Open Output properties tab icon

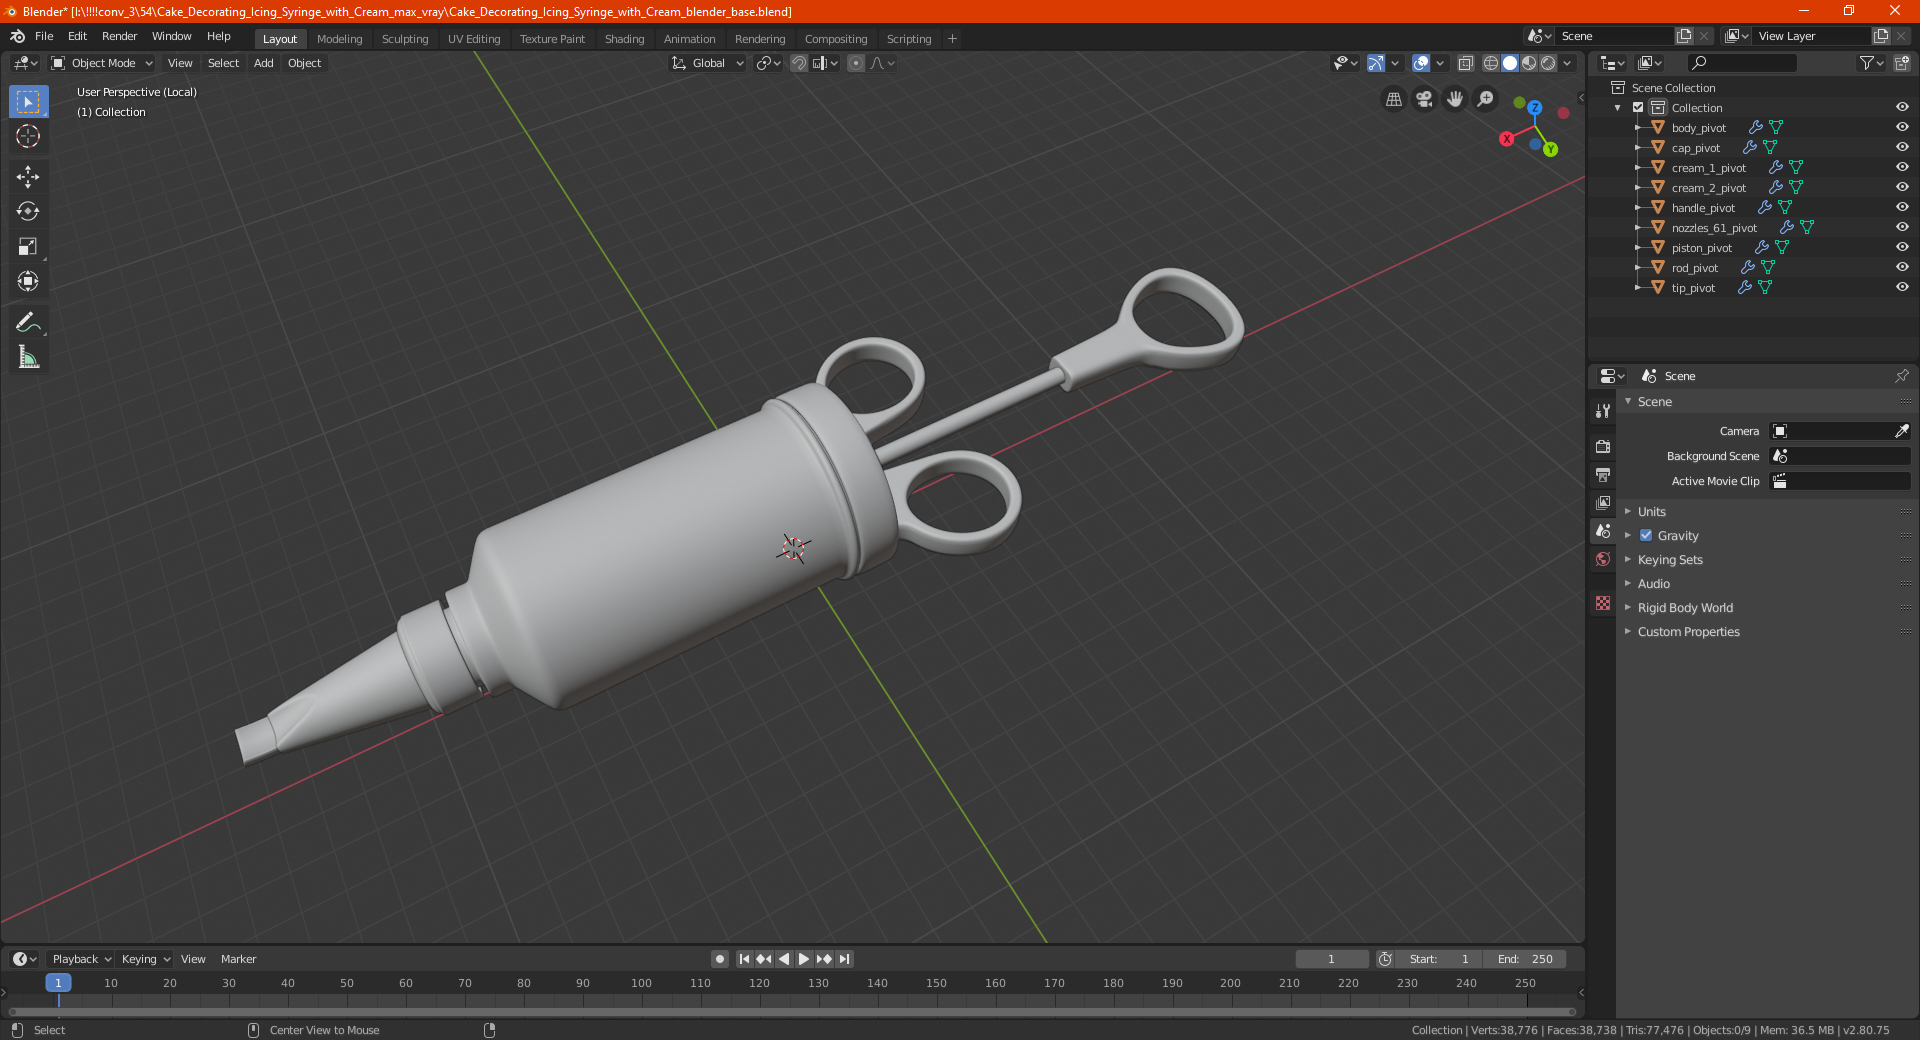click(1603, 474)
